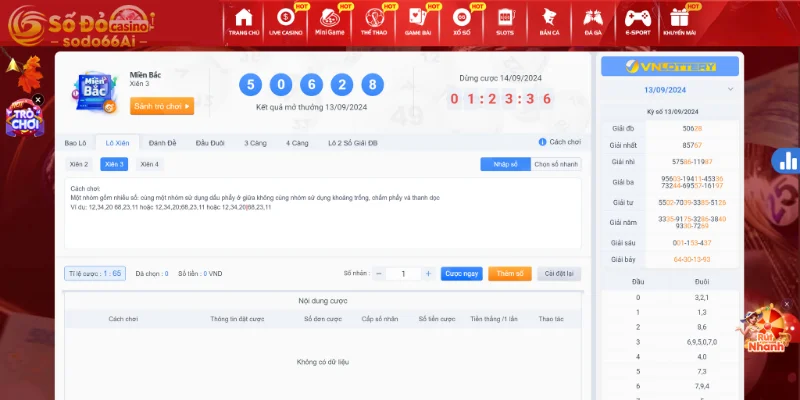Increase multiplier with the plus button
The height and width of the screenshot is (400, 800).
coord(428,273)
